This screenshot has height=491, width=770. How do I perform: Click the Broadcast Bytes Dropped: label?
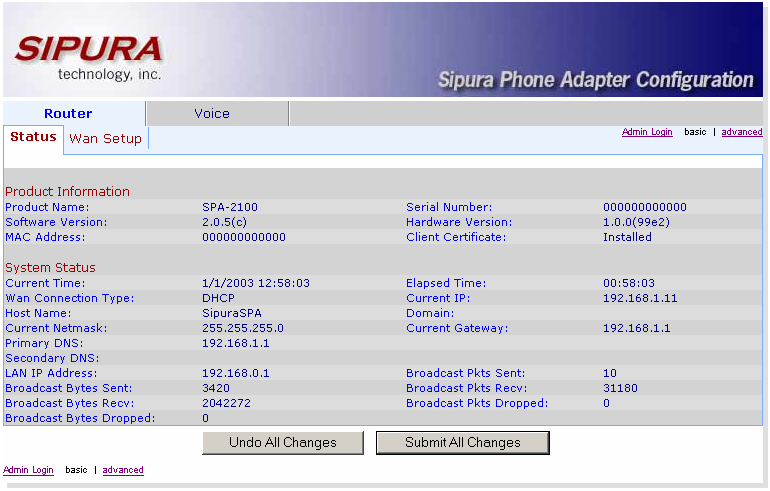80,418
